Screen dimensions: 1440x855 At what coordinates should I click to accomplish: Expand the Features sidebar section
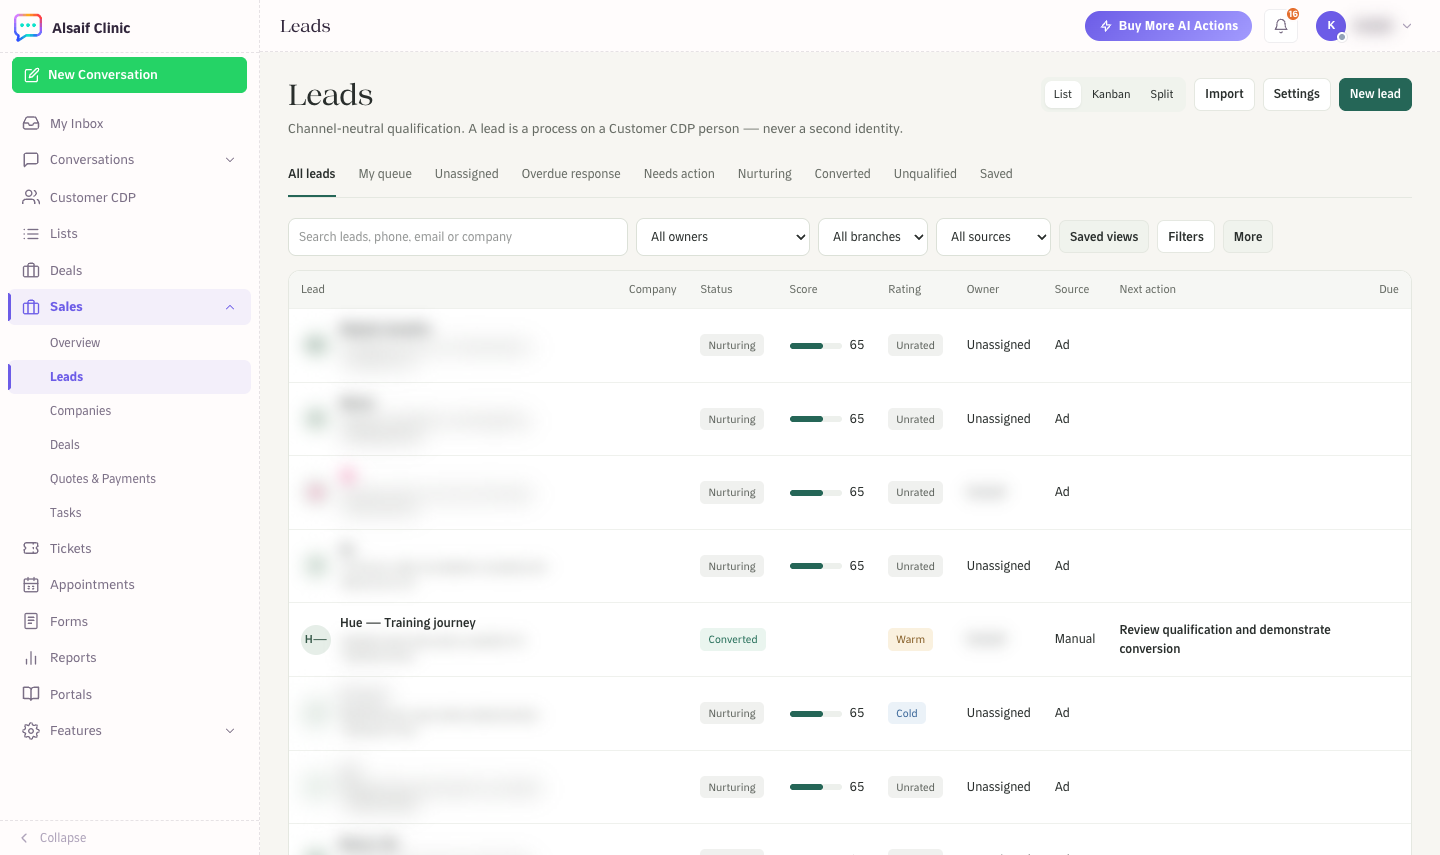[230, 731]
